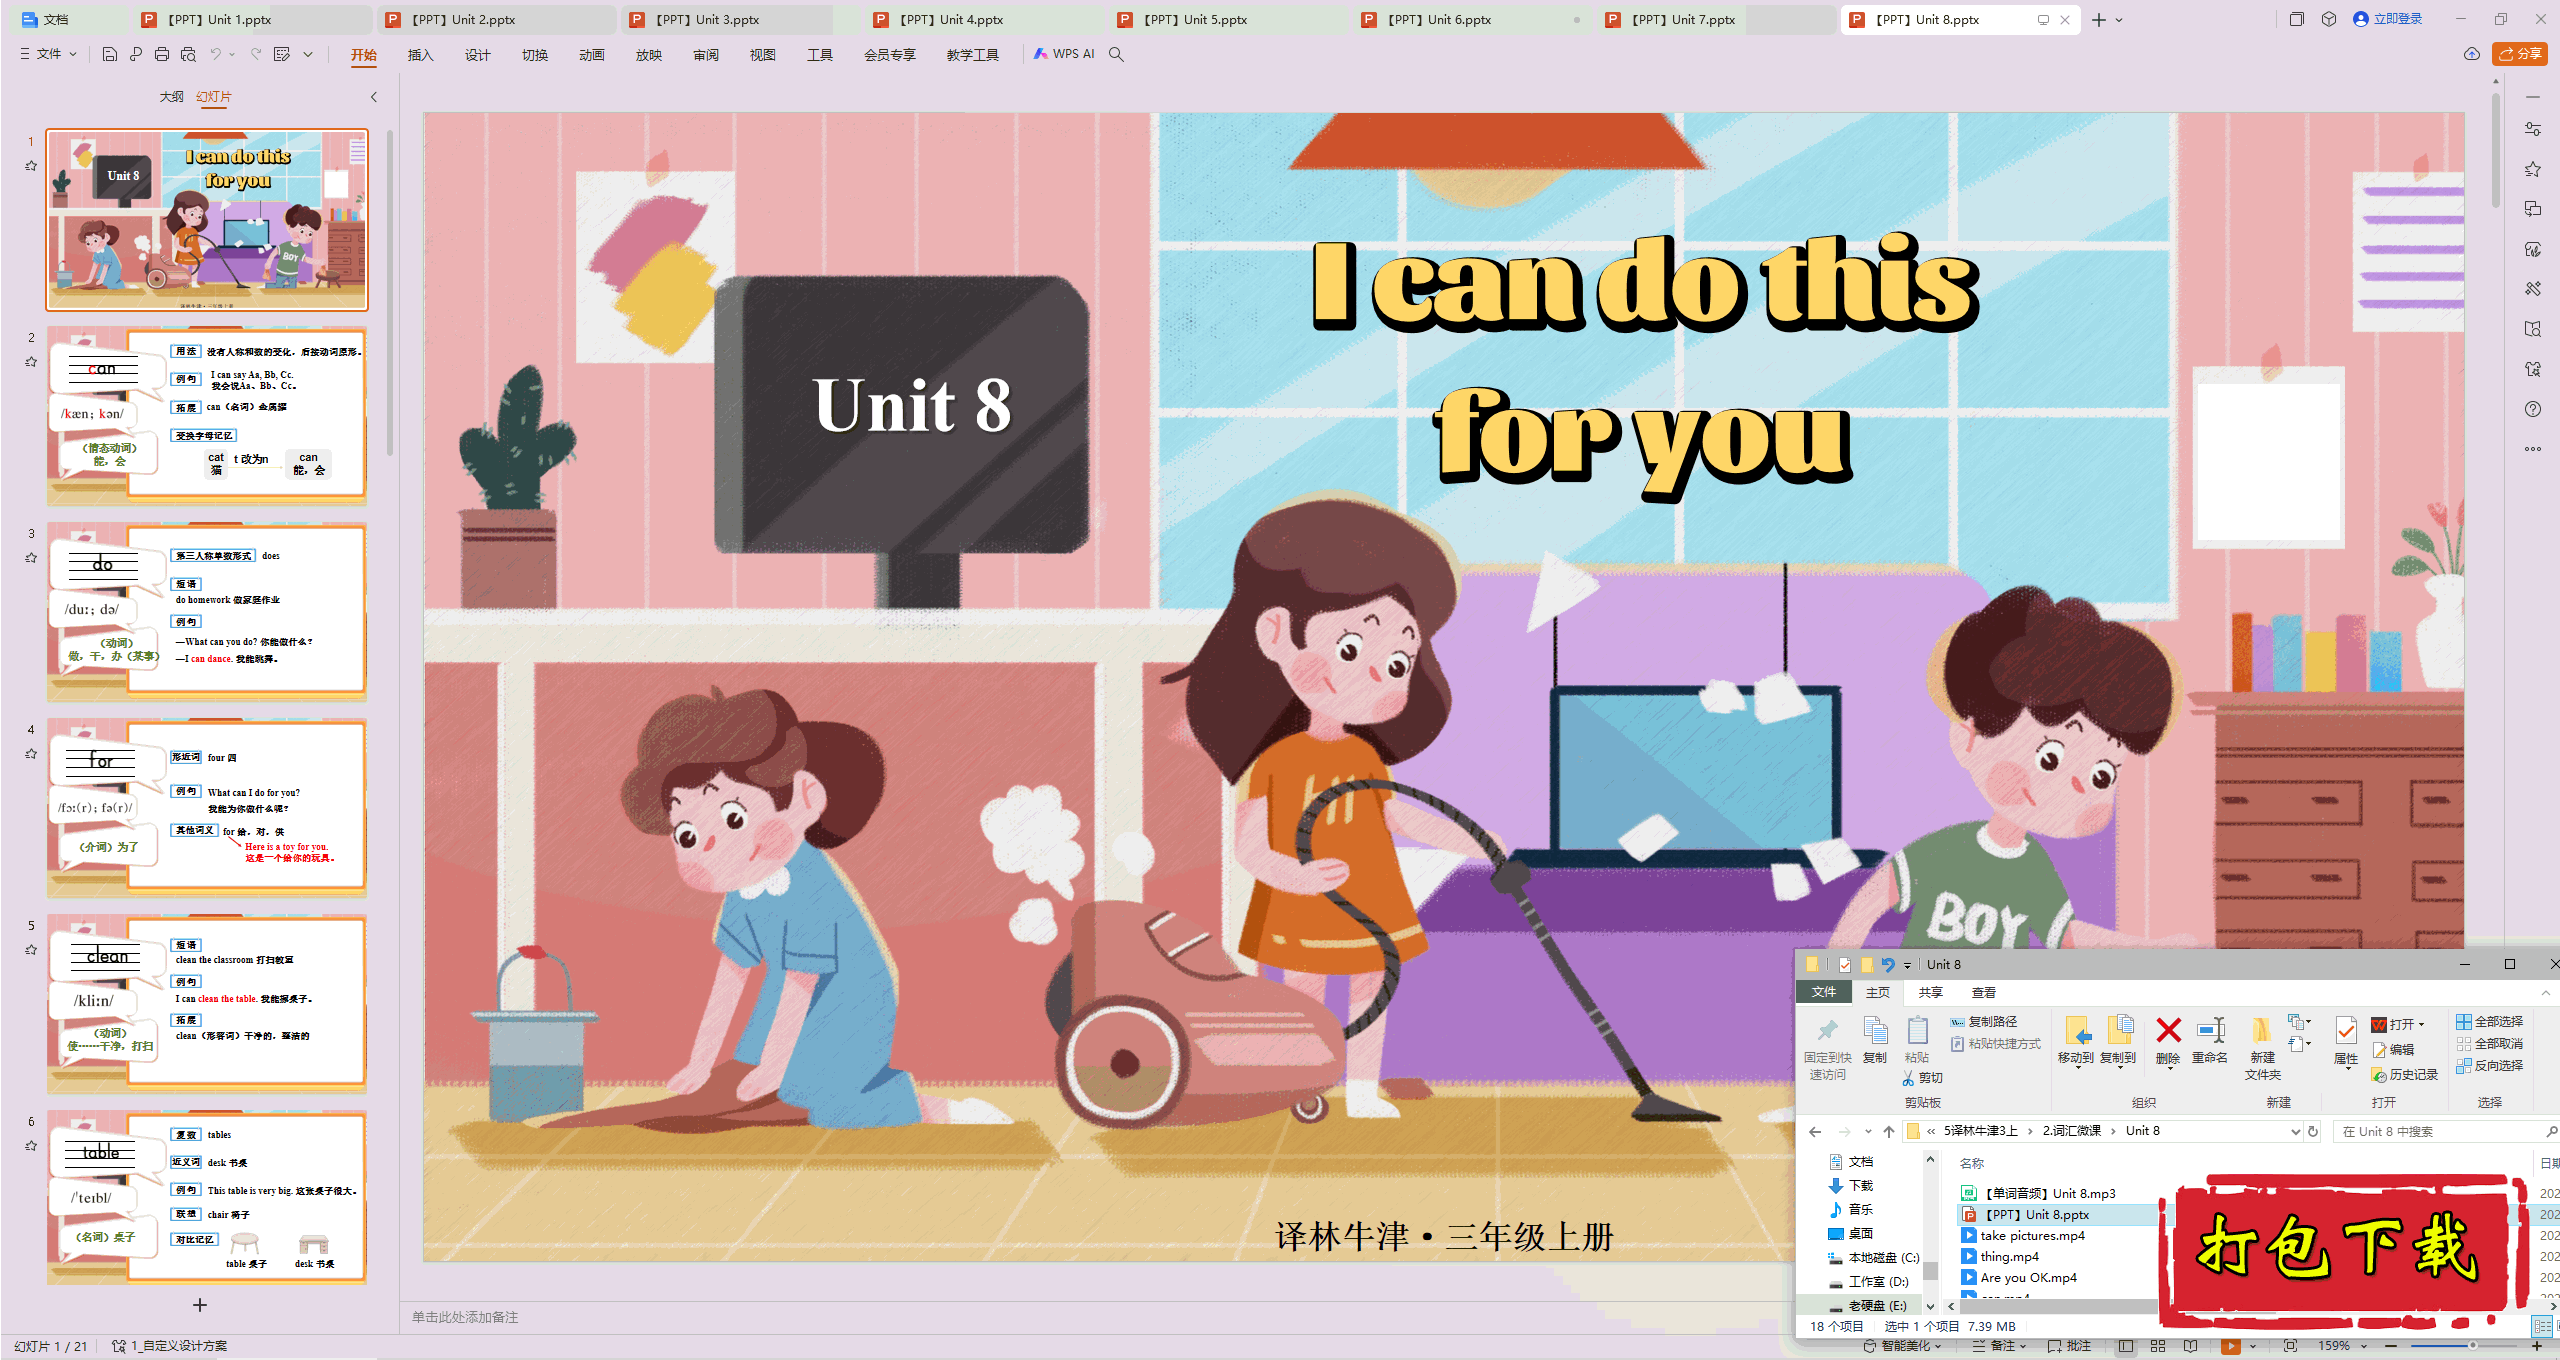Collapse the slide thumbnail panel
This screenshot has height=1360, width=2560.
click(x=374, y=97)
